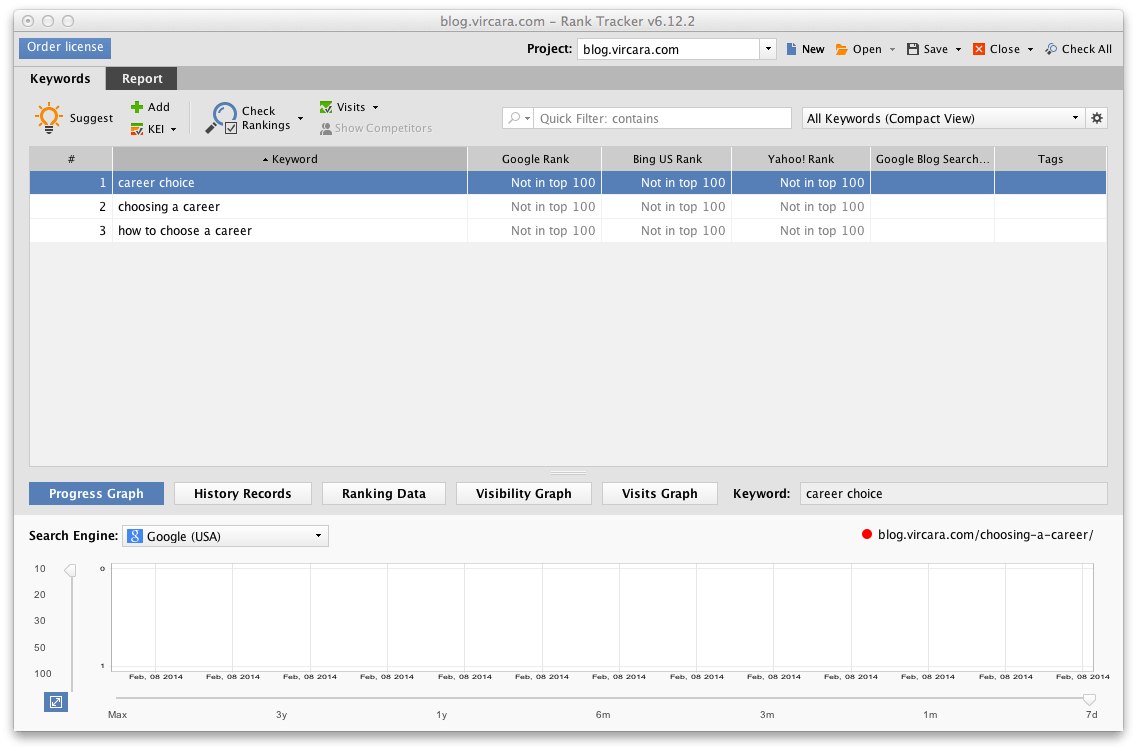Click the Close project red icon
1137x751 pixels.
tap(979, 49)
